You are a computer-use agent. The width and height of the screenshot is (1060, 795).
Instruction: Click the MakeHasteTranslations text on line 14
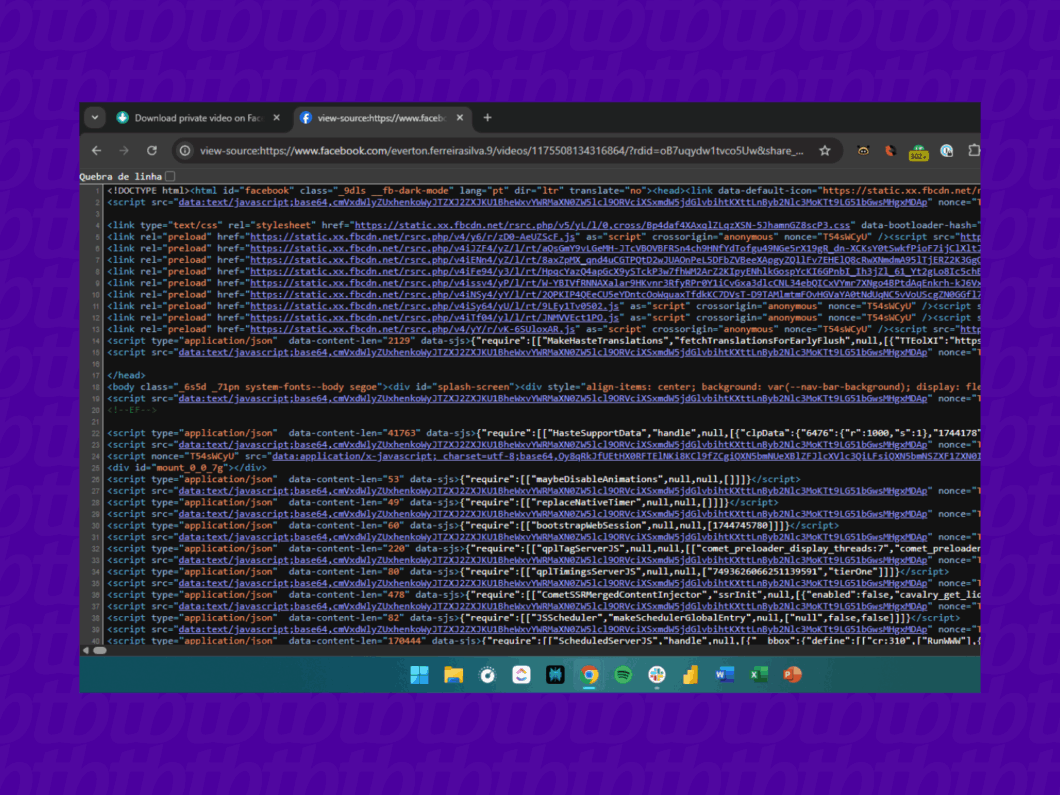point(603,341)
